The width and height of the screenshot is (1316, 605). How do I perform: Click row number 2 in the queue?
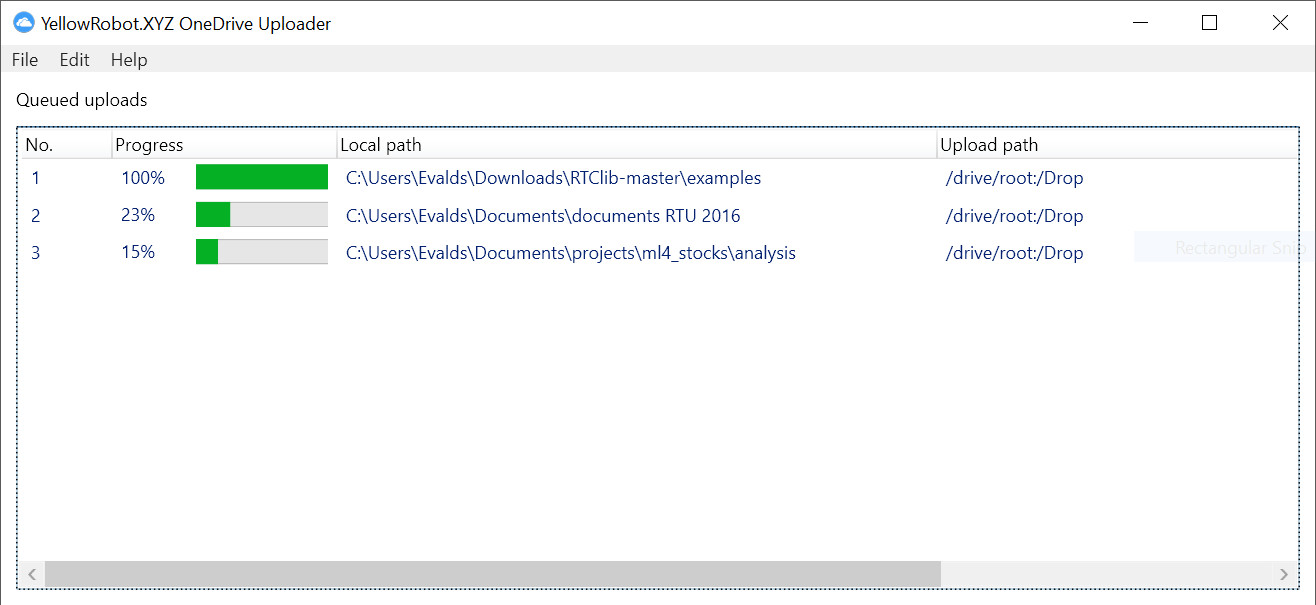tap(36, 216)
